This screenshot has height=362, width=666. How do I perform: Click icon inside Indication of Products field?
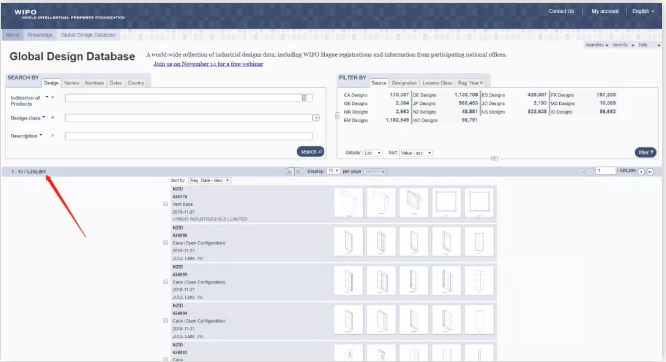(x=304, y=98)
